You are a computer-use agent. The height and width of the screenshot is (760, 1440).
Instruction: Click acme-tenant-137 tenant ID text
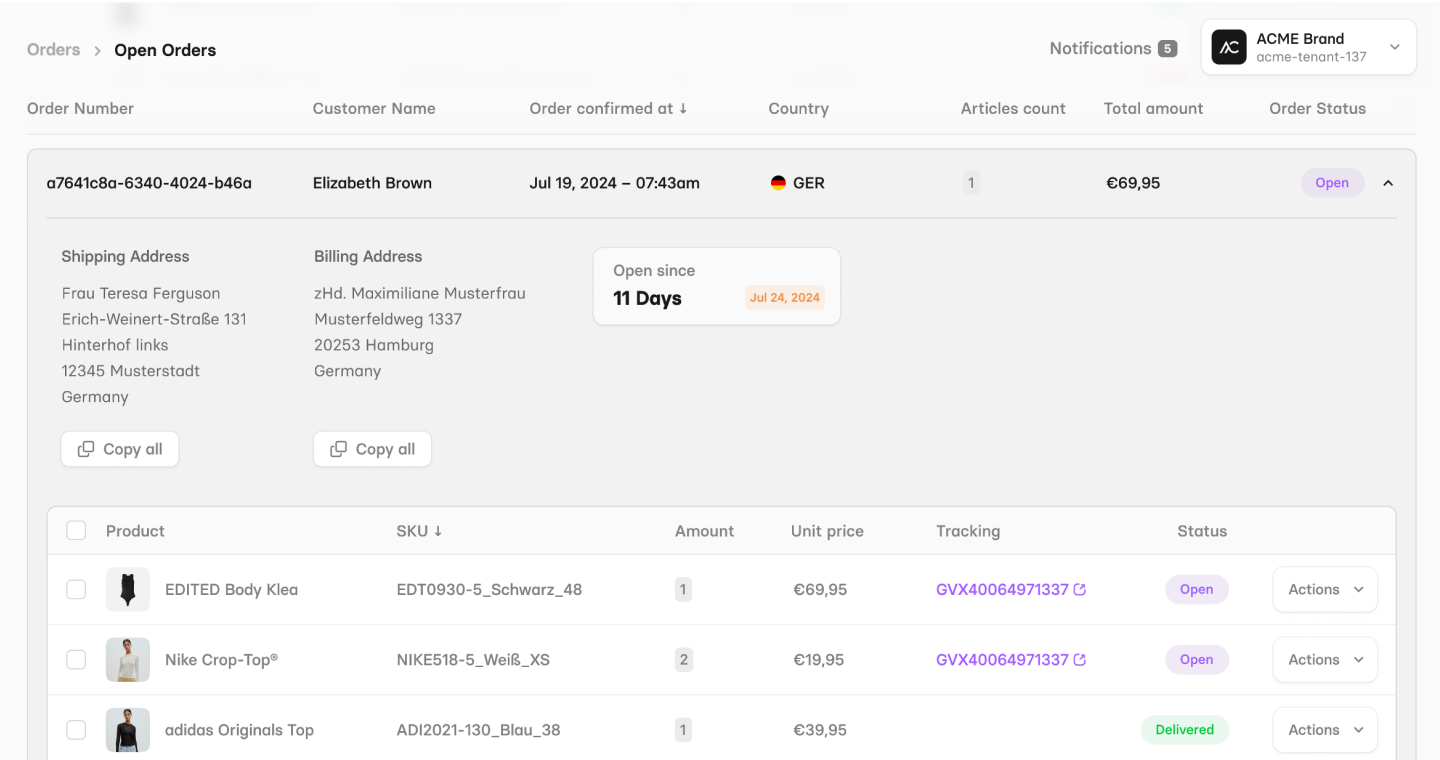coord(1311,57)
